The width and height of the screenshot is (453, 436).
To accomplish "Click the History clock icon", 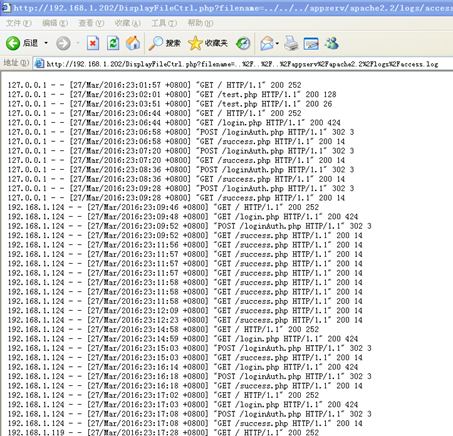I will [243, 43].
